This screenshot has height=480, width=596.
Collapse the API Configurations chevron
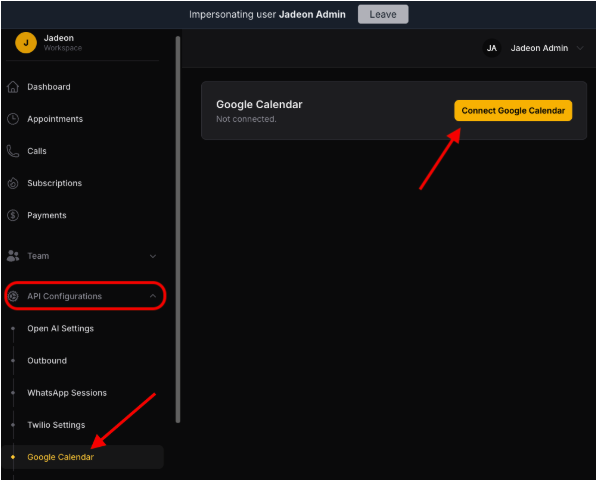(153, 296)
